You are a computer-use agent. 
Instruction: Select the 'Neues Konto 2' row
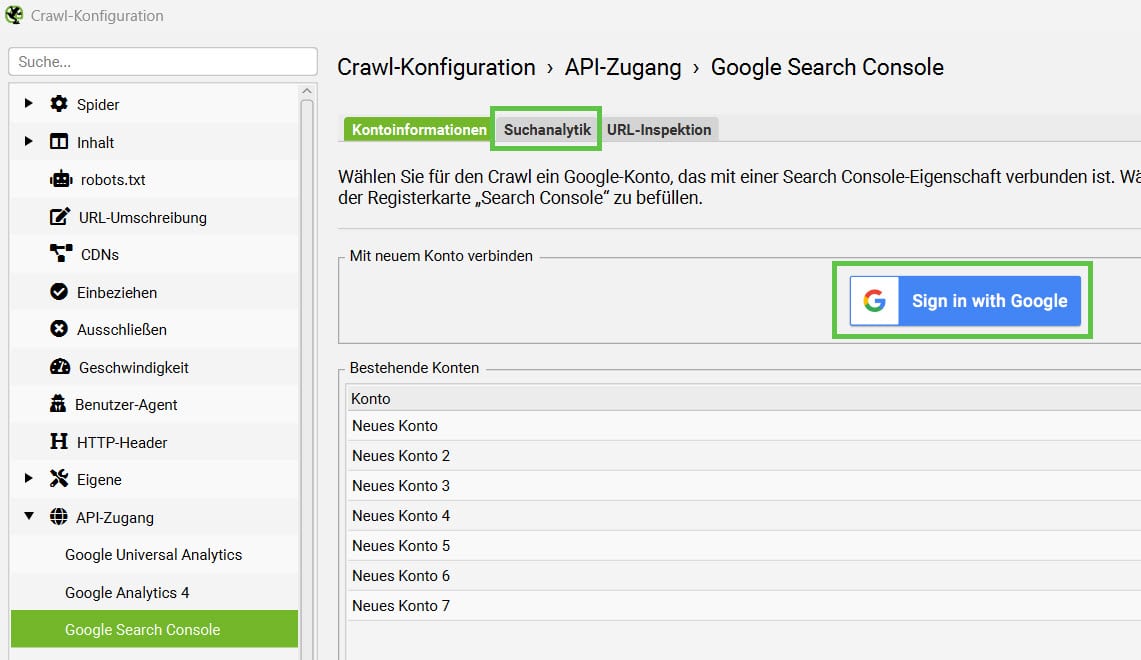click(x=744, y=456)
